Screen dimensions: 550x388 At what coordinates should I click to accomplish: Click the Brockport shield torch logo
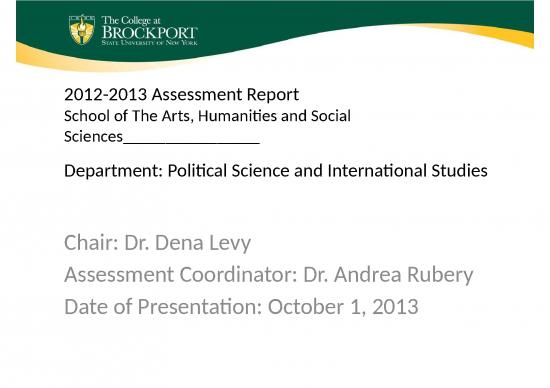point(82,29)
